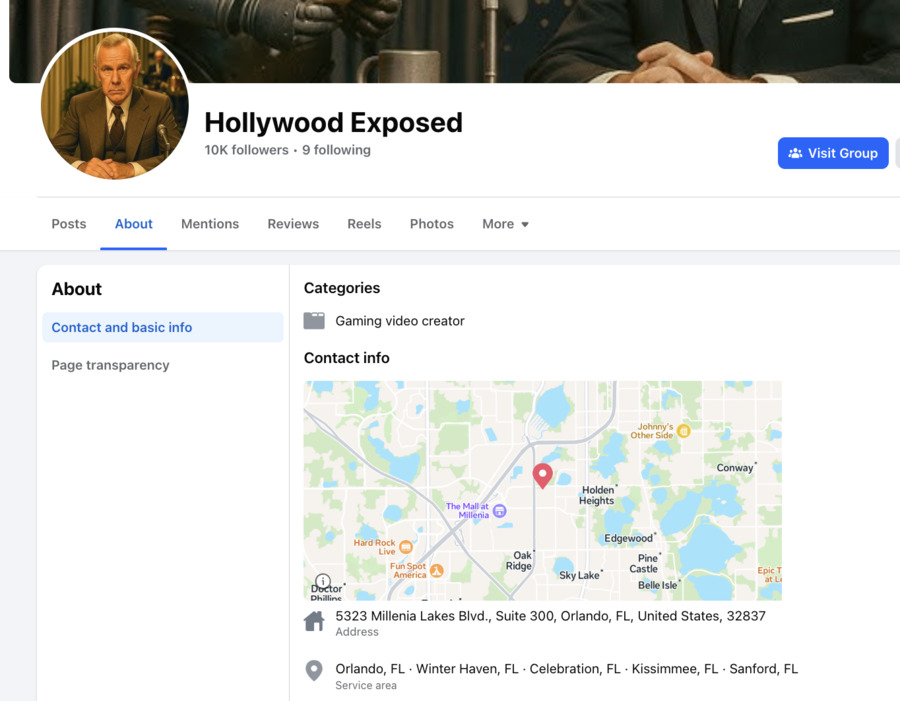This screenshot has width=900, height=701.
Task: Click the Hard Rock Live map marker
Action: click(x=406, y=547)
